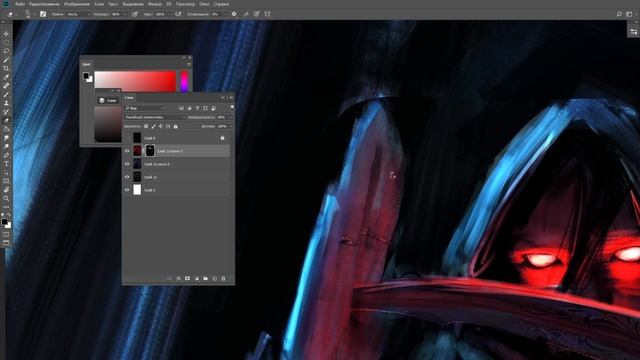Show the hidden top layer Слой 4

127,138
